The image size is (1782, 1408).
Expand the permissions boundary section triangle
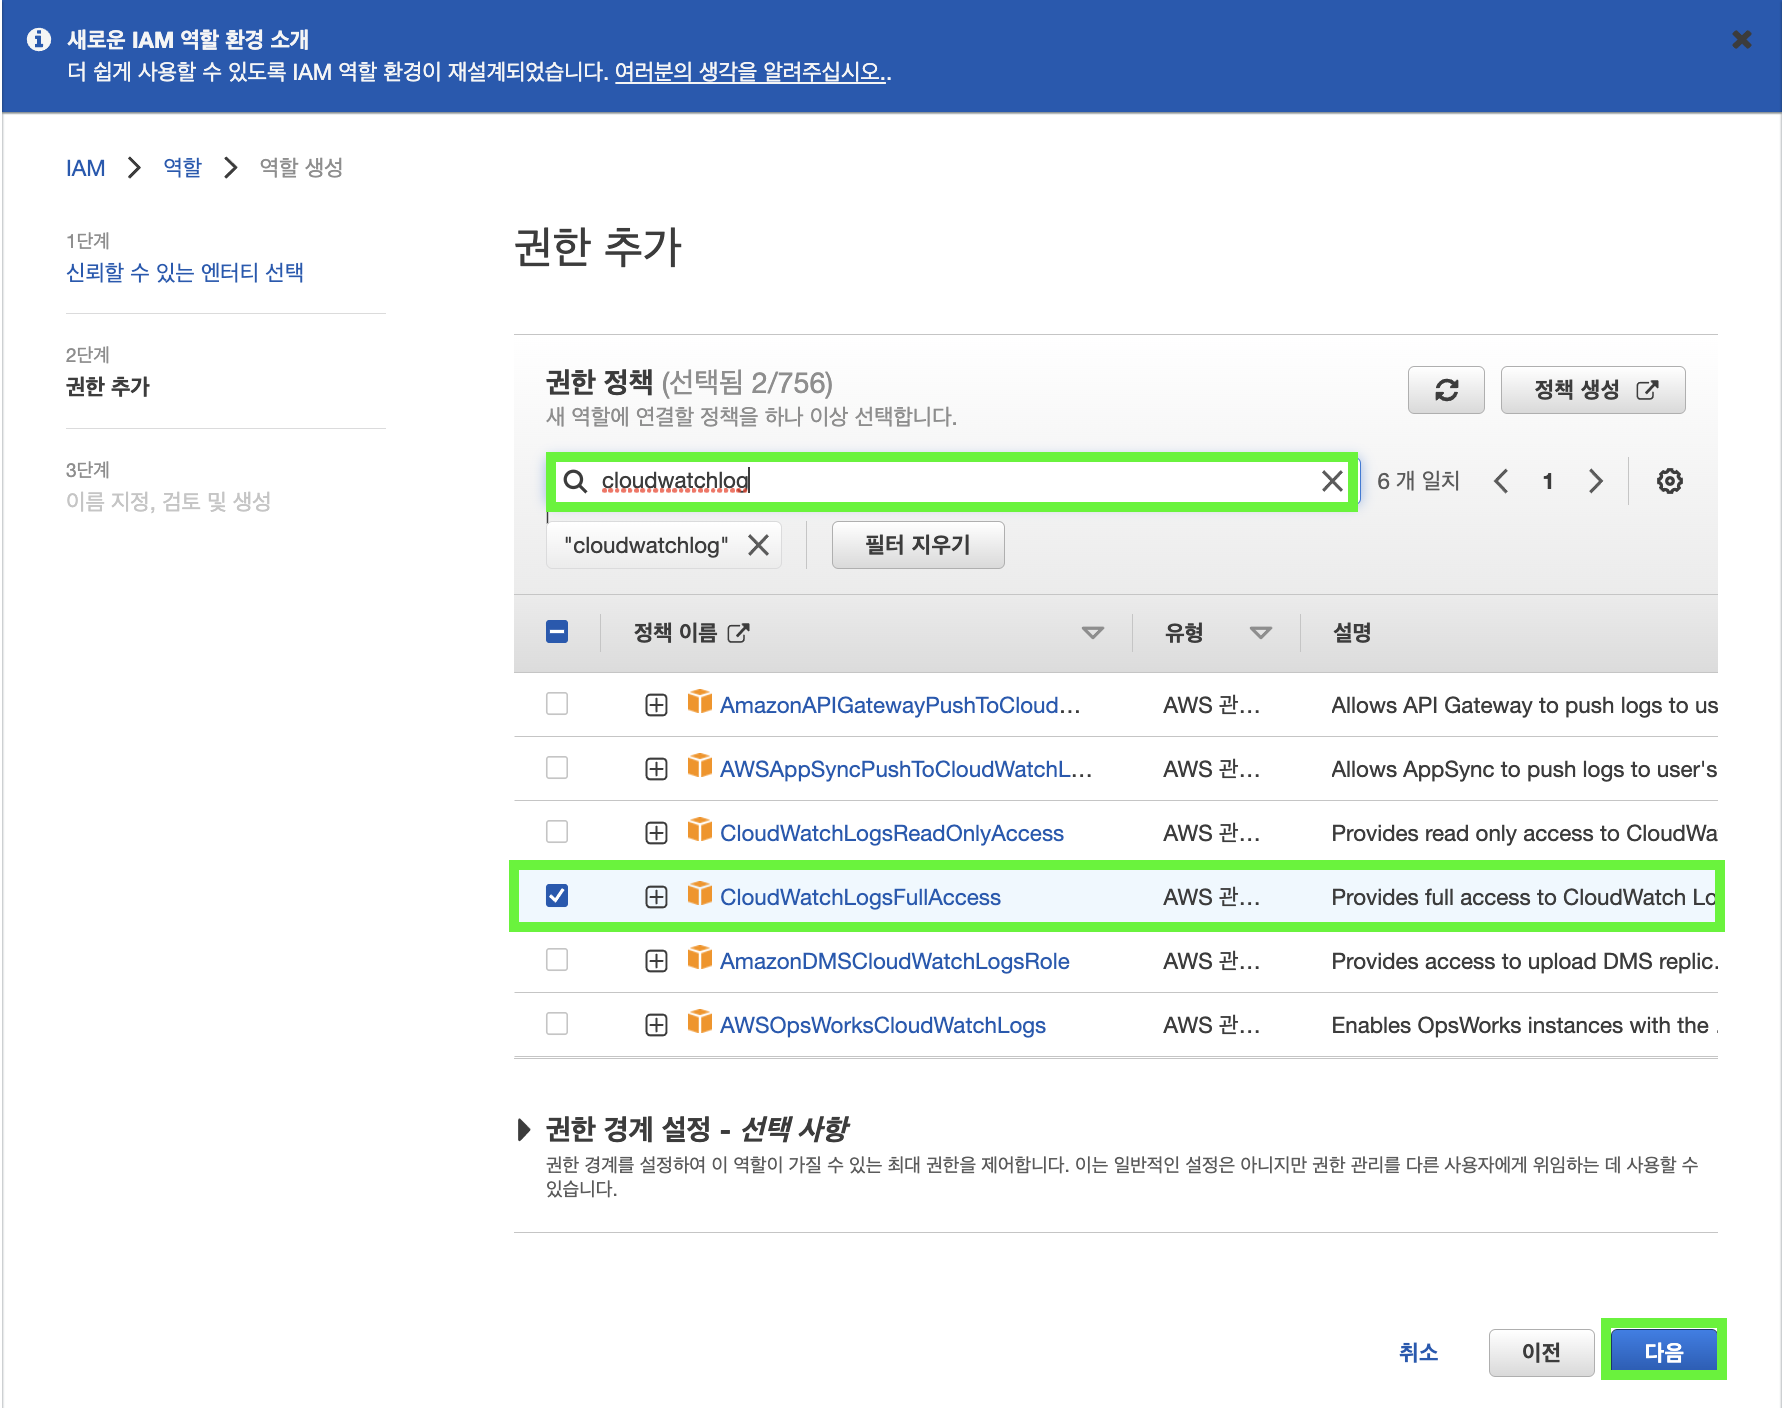click(x=524, y=1130)
